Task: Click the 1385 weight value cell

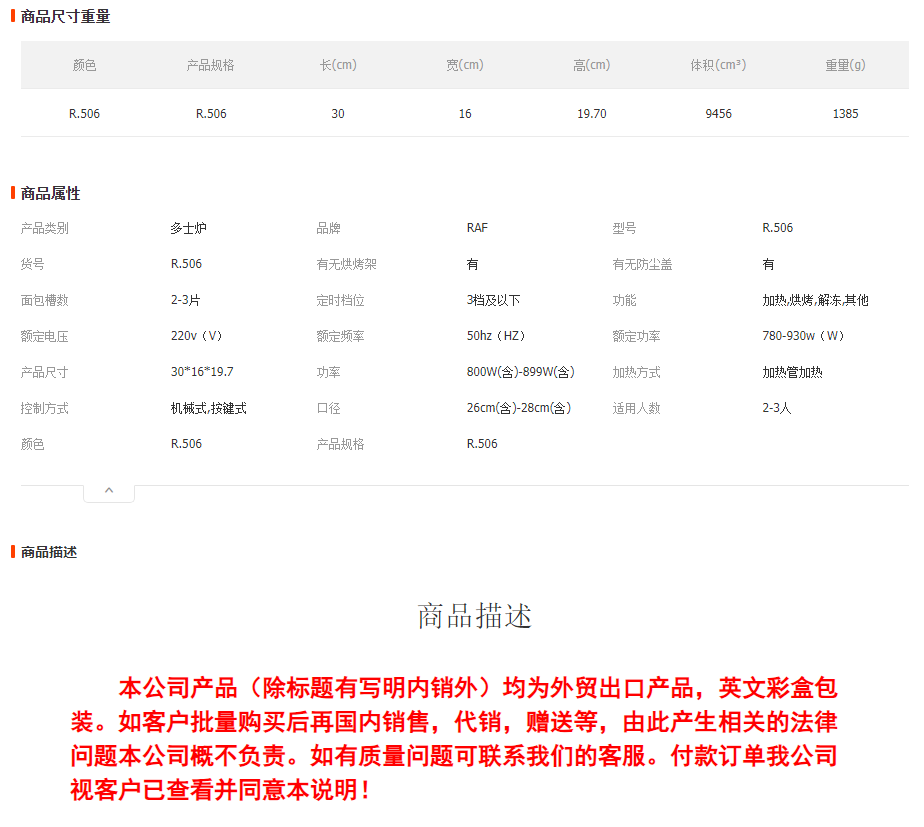Action: point(845,114)
